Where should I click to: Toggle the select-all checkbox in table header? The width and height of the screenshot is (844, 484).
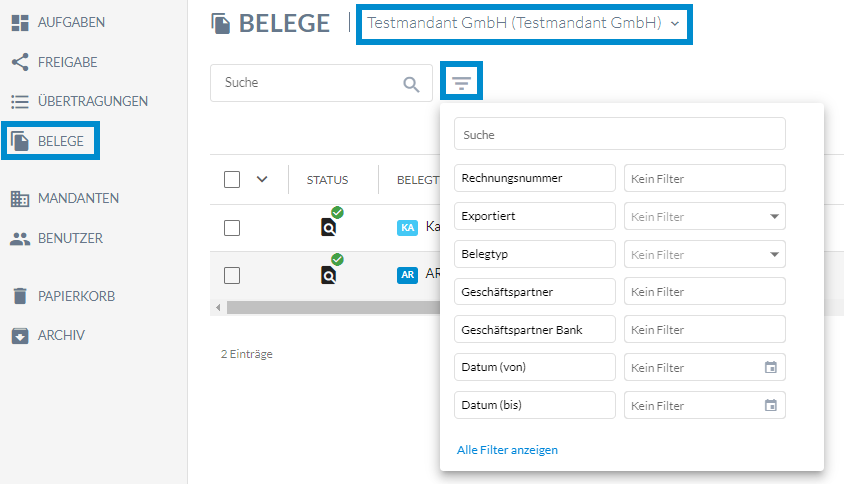(232, 179)
